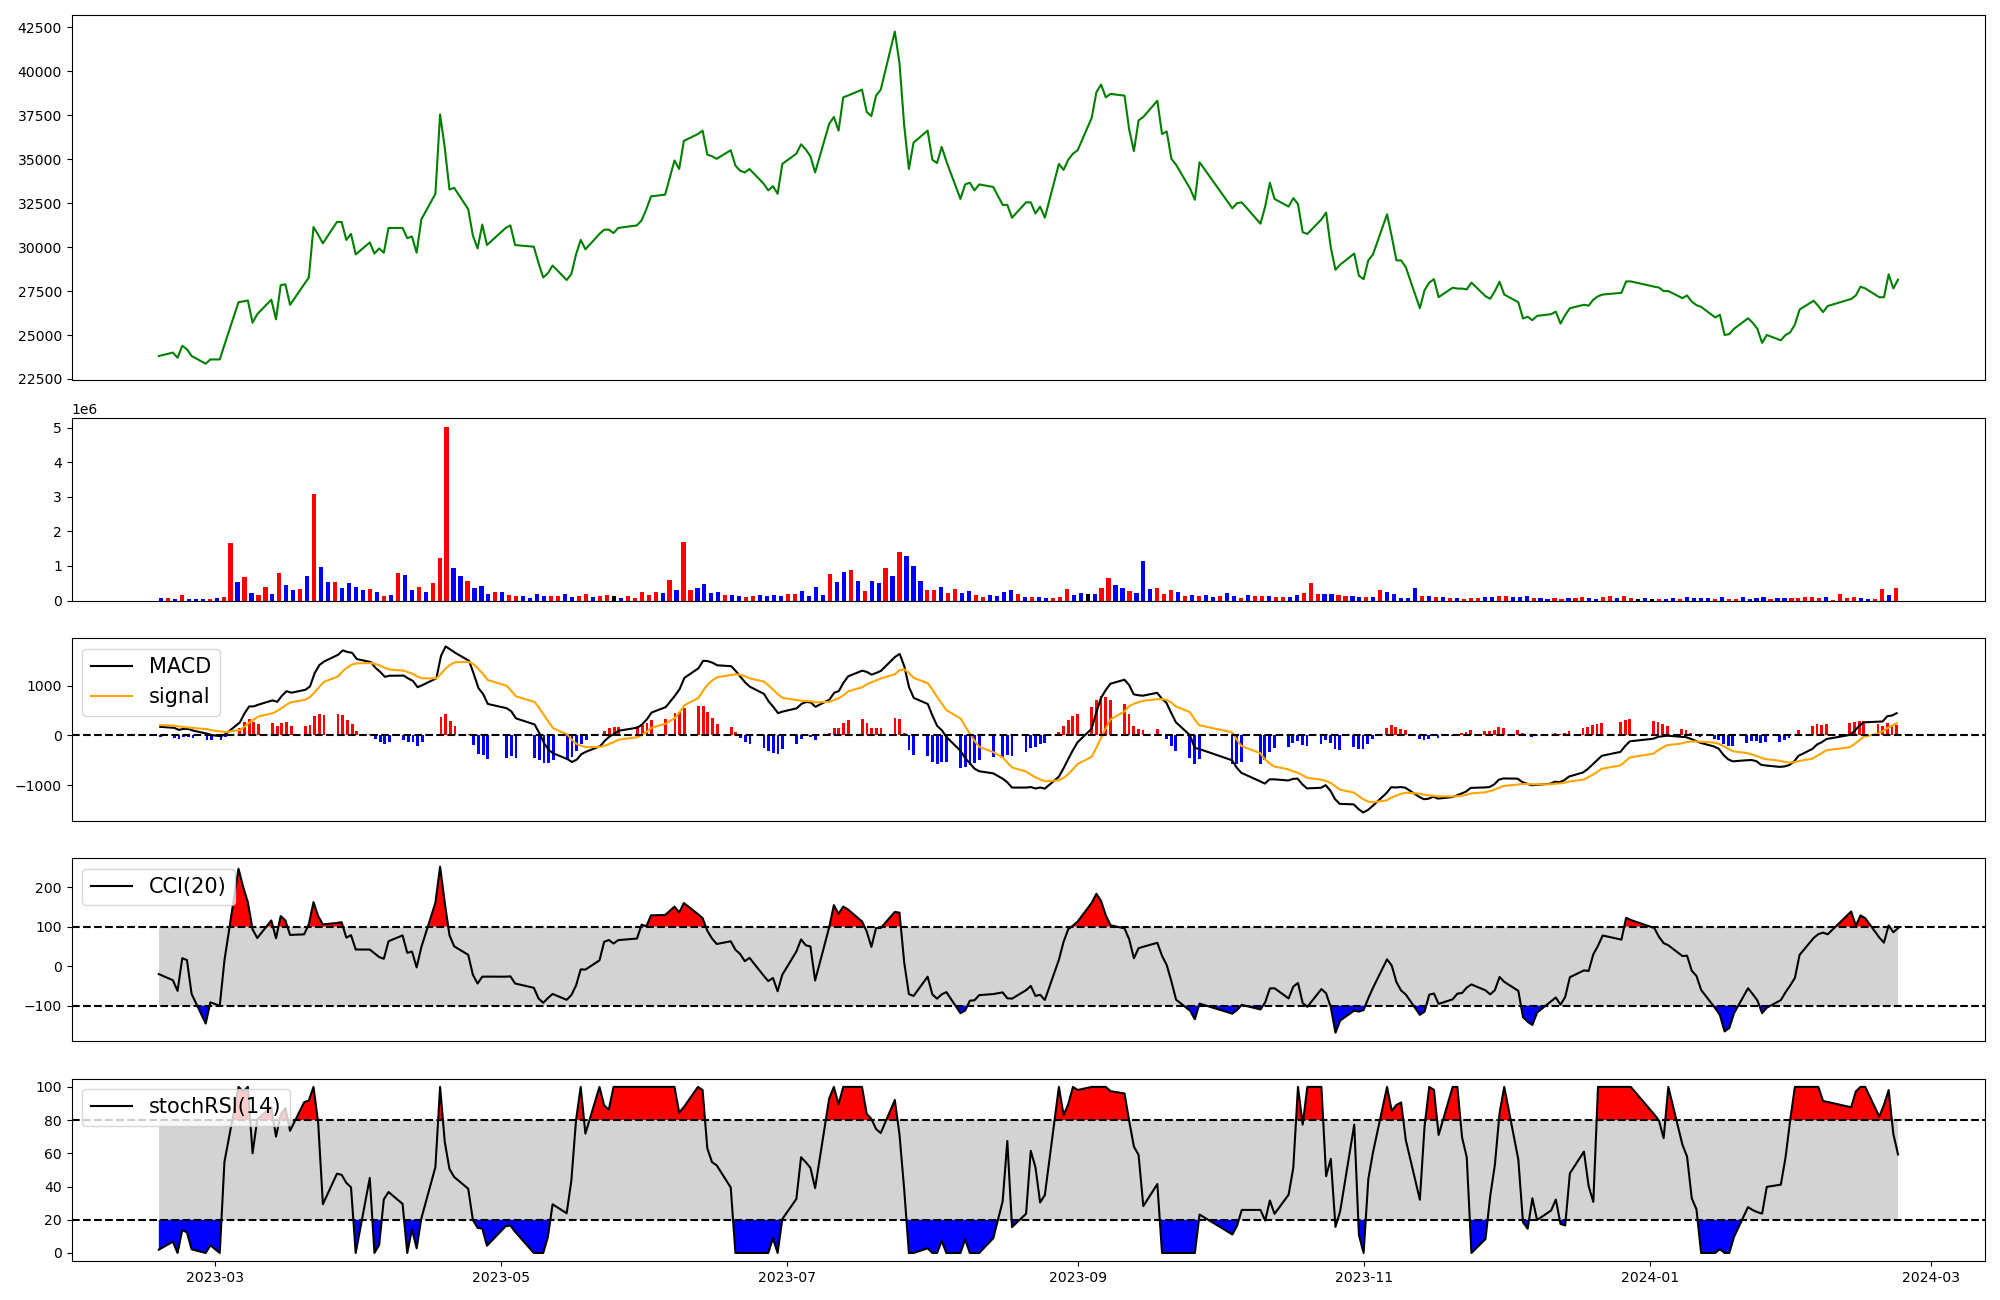Click the 1e6 volume scale label
Image resolution: width=2000 pixels, height=1300 pixels.
pyautogui.click(x=84, y=410)
